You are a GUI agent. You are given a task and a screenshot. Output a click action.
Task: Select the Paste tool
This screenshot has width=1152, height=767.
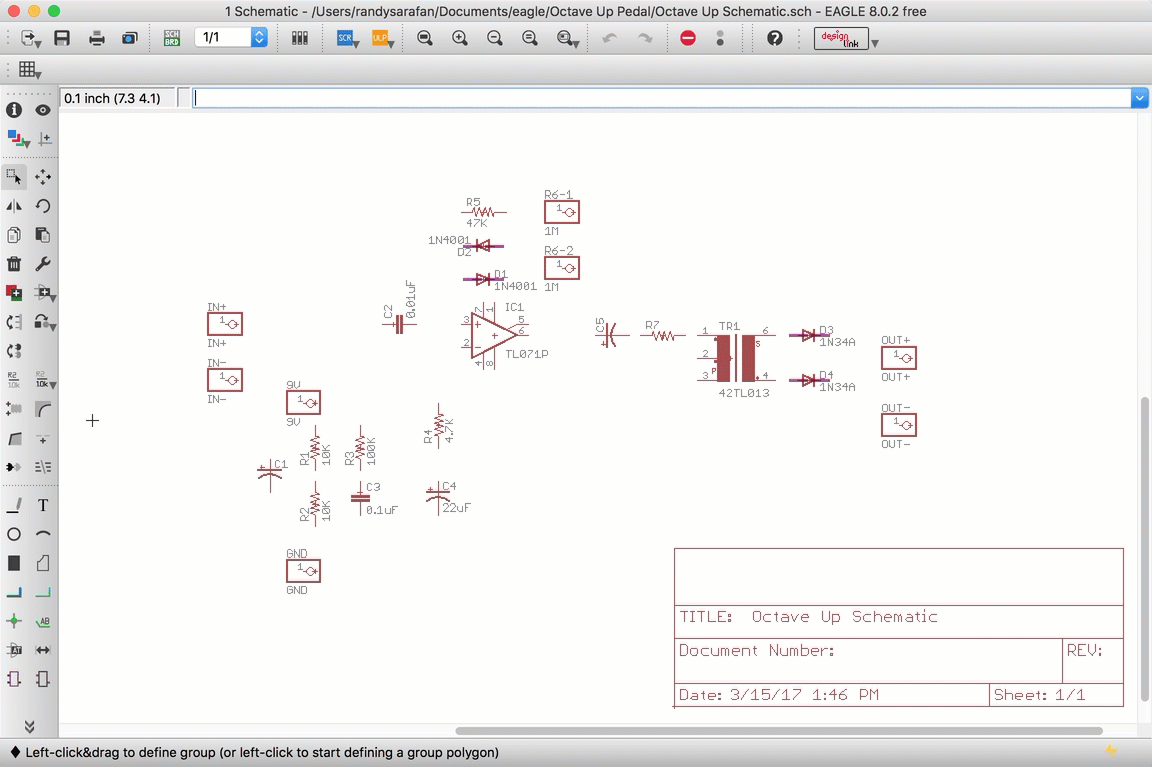[x=43, y=235]
